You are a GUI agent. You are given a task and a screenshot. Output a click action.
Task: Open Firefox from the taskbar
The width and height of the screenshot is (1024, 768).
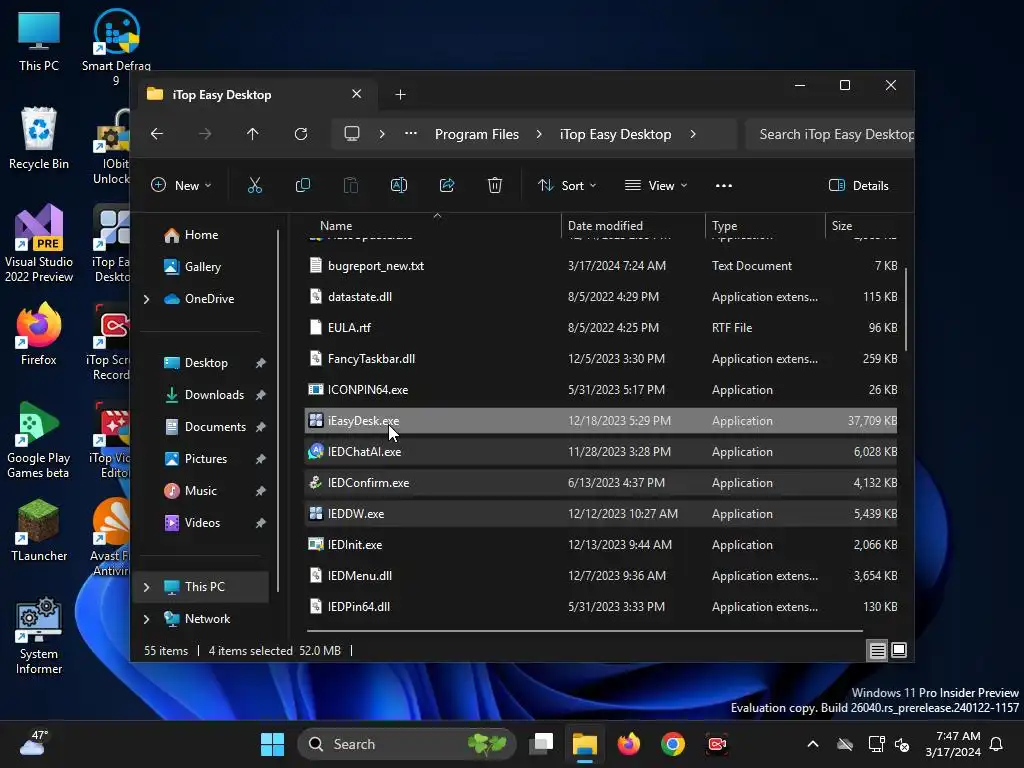(x=629, y=744)
